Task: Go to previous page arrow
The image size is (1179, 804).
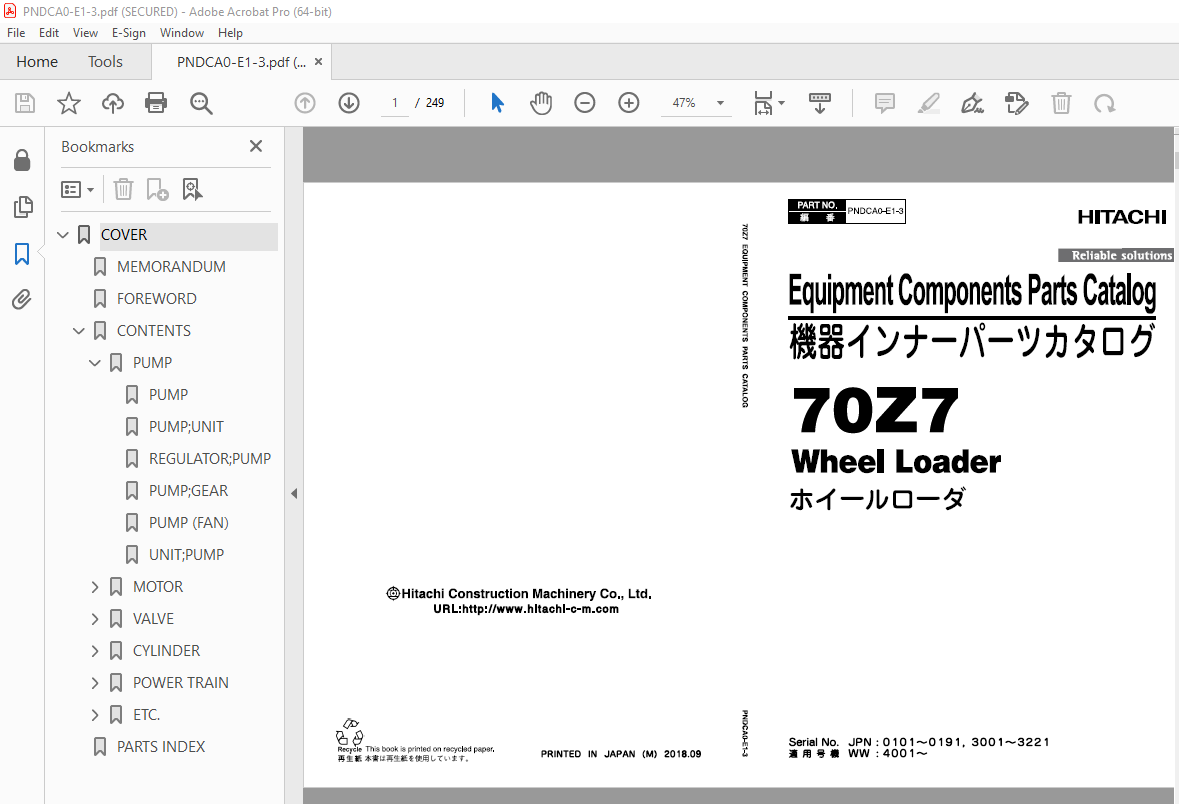Action: point(305,103)
